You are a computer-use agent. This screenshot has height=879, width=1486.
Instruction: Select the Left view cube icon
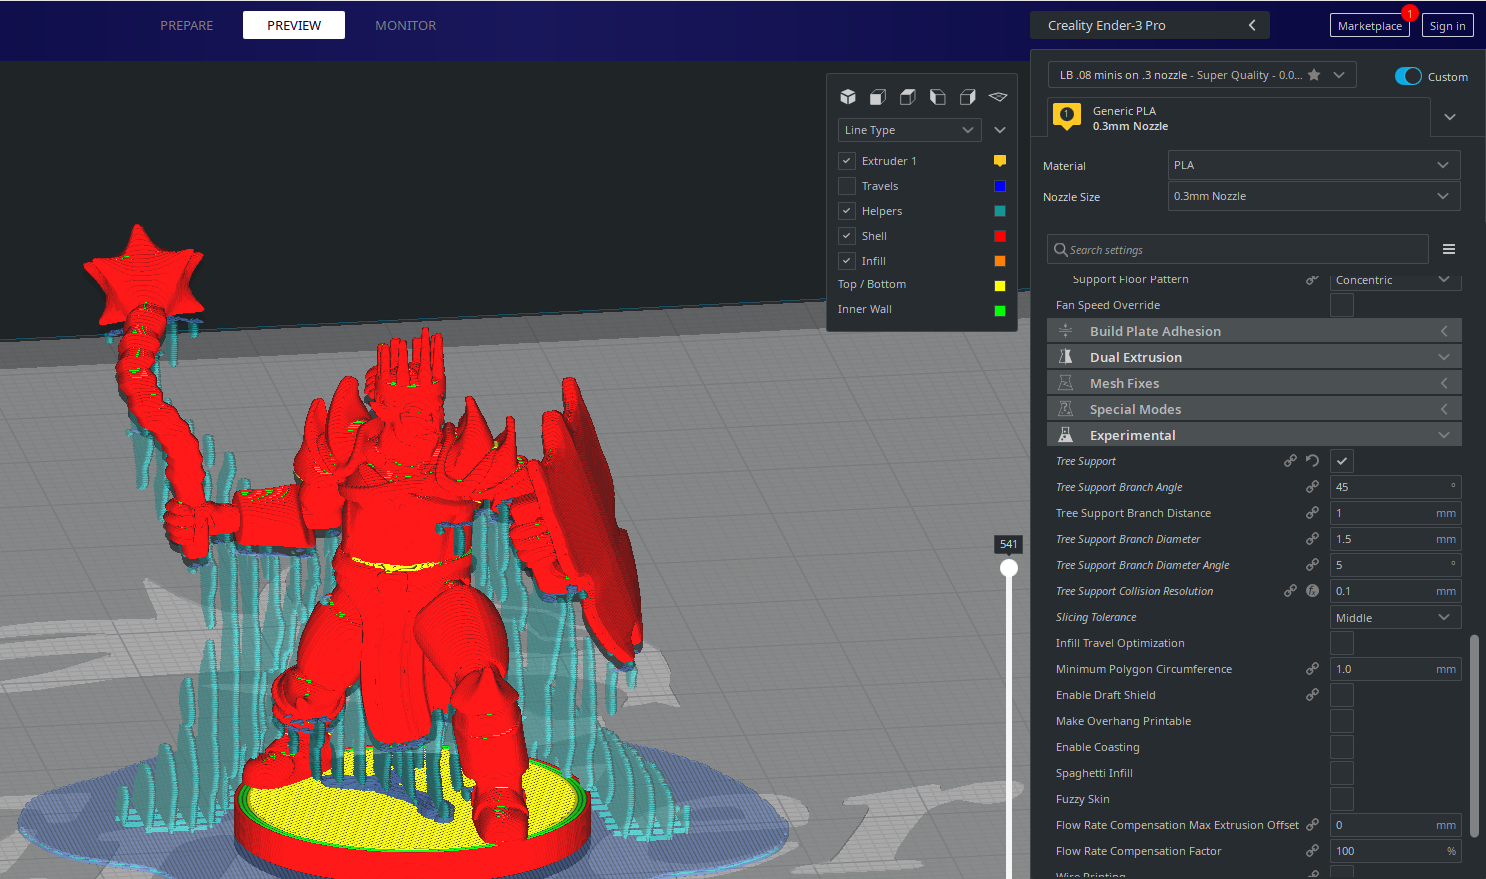tap(938, 97)
